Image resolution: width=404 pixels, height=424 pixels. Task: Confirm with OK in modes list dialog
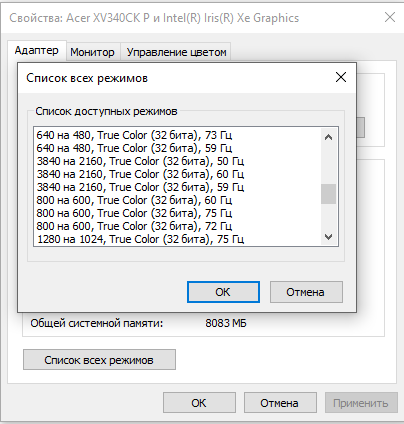[223, 292]
